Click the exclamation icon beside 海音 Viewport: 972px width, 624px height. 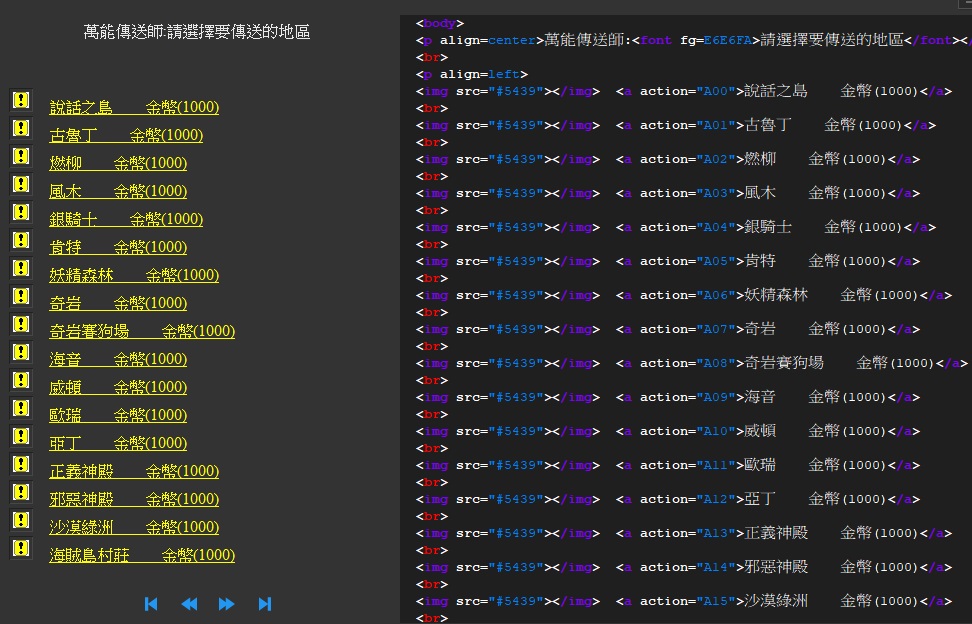point(21,352)
